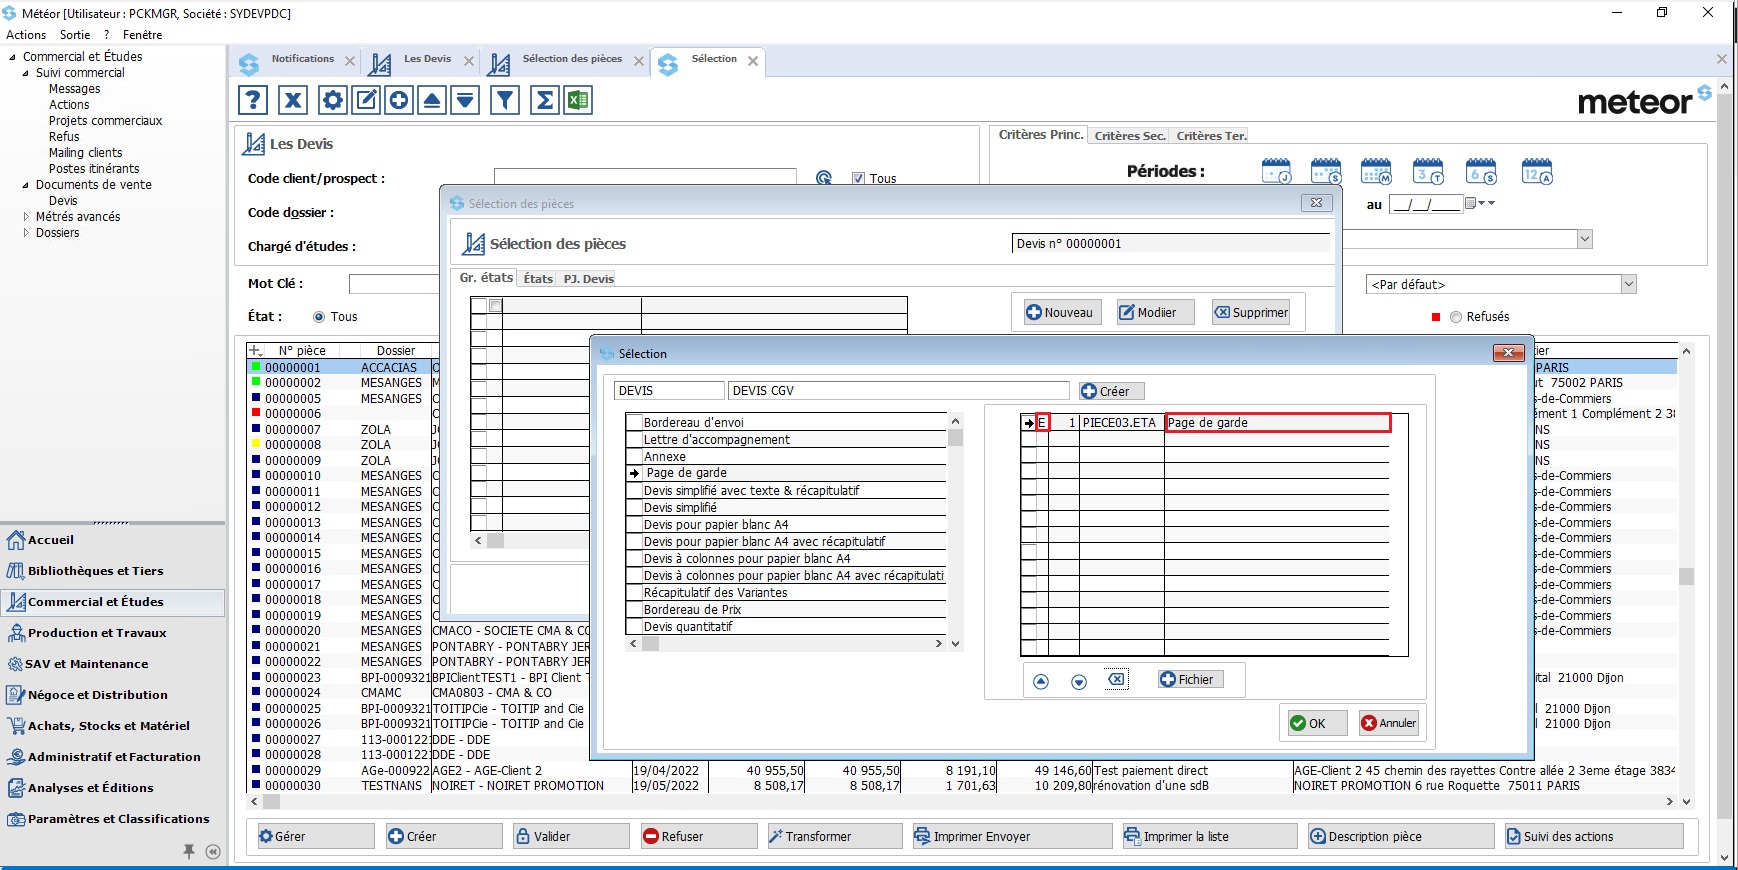This screenshot has width=1738, height=870.
Task: Click the up triangle toolbar icon
Action: coord(432,100)
